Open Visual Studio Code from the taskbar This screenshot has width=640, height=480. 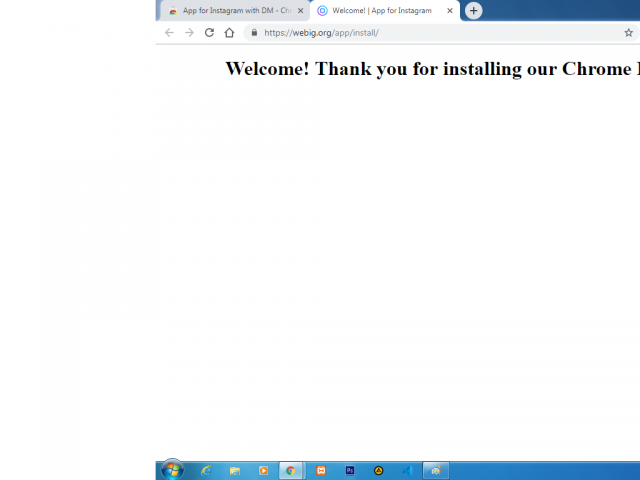click(x=407, y=471)
